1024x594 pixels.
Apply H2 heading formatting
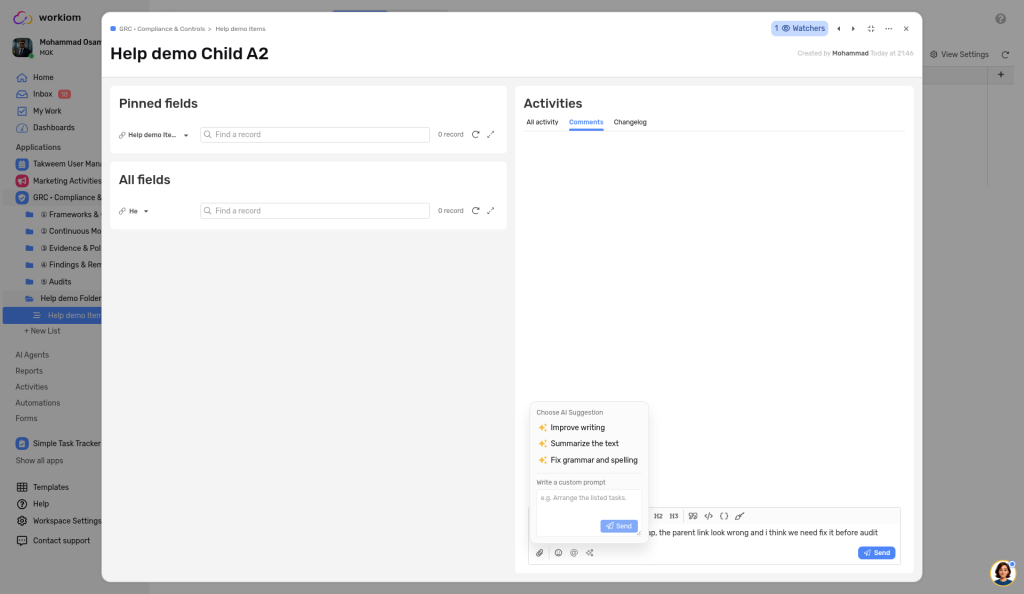[x=658, y=516]
